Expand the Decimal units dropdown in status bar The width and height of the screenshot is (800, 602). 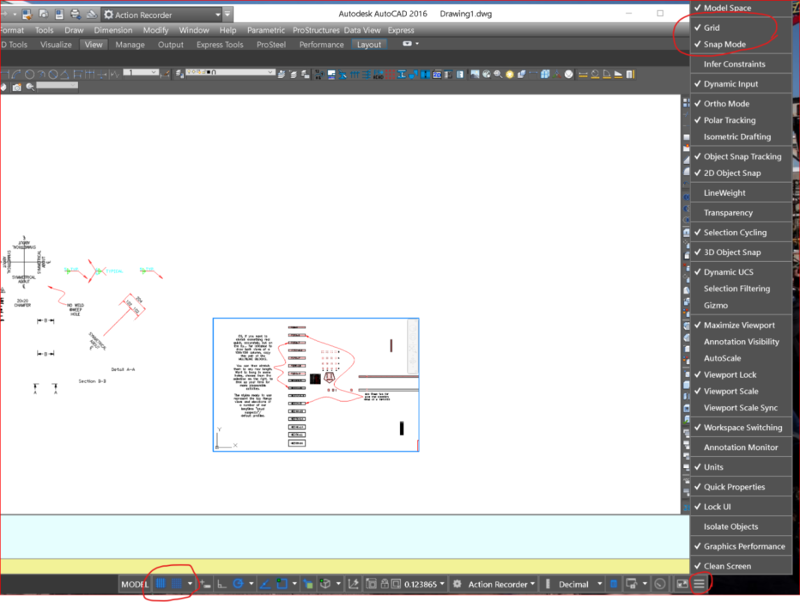pyautogui.click(x=599, y=584)
